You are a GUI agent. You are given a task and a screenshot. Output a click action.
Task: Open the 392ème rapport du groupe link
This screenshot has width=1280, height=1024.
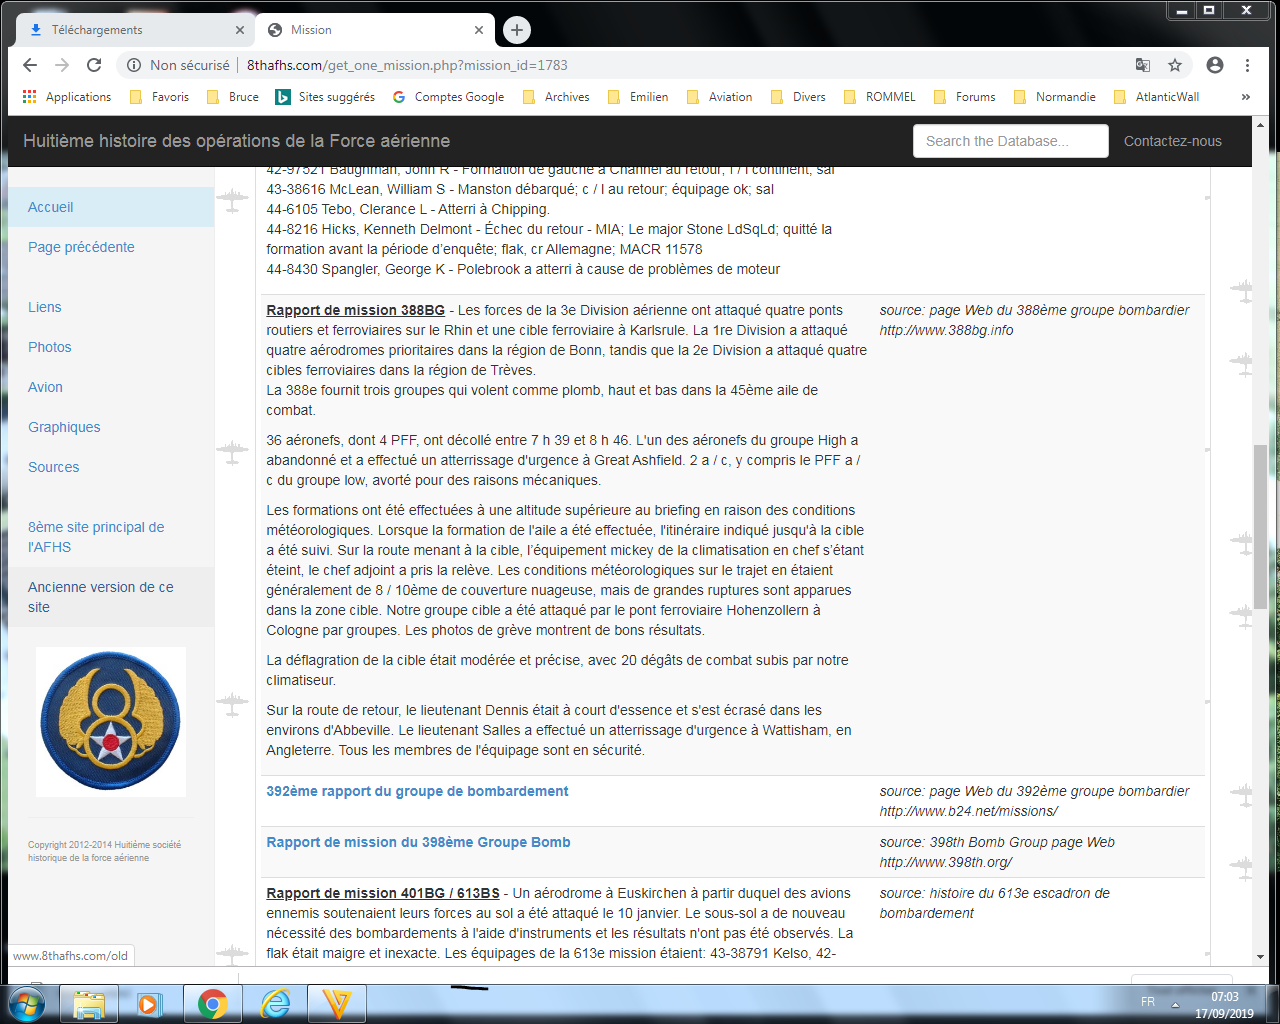[417, 791]
